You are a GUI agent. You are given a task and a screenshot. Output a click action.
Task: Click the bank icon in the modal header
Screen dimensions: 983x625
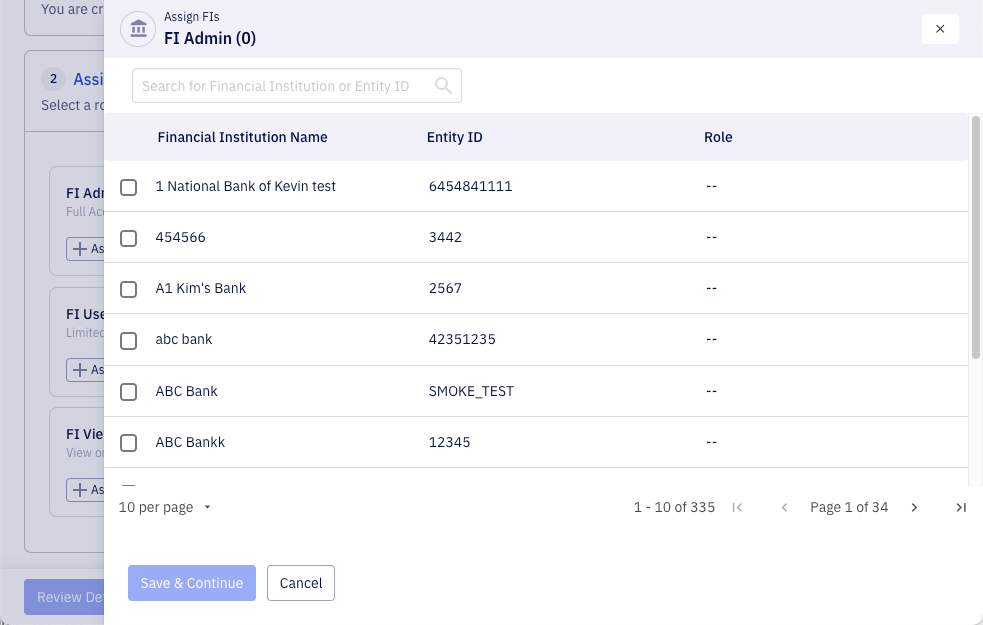(x=137, y=29)
